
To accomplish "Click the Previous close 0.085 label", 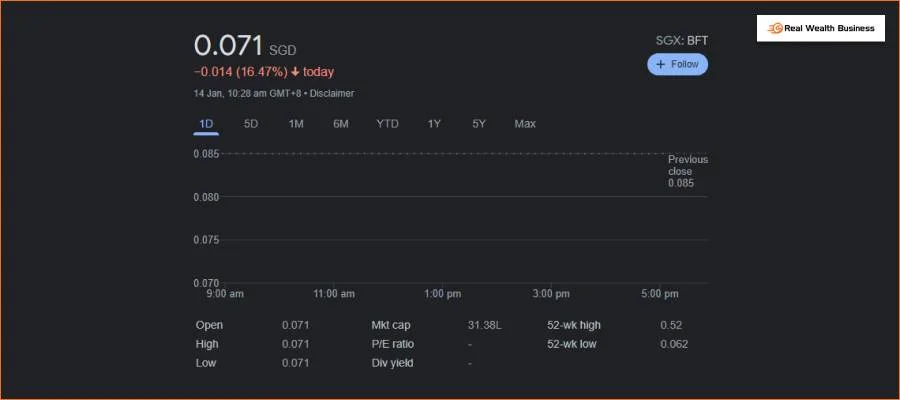I will coord(687,171).
